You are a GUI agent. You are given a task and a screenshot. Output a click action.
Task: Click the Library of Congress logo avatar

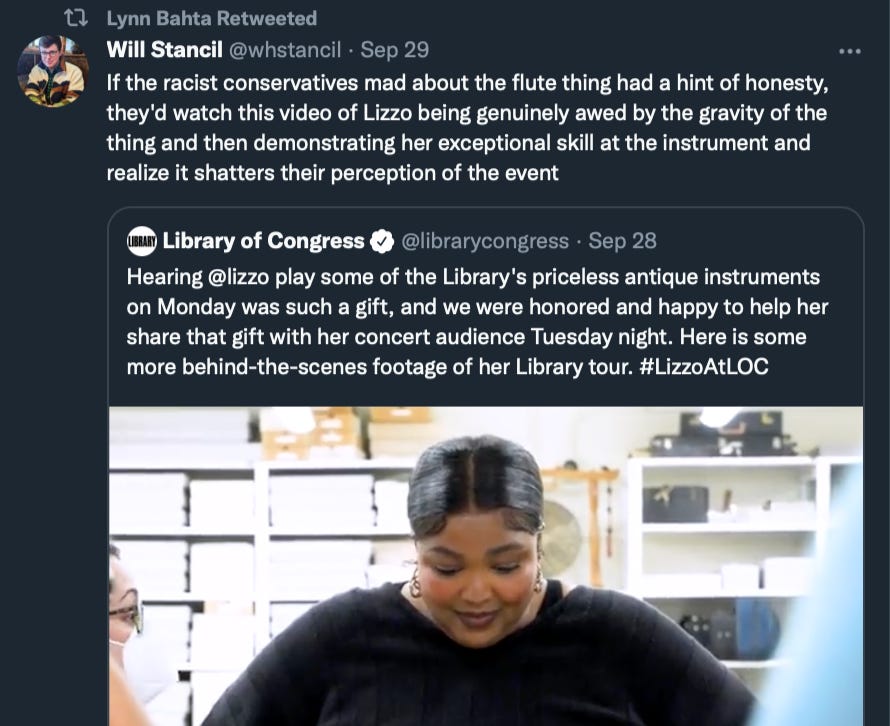[x=142, y=241]
